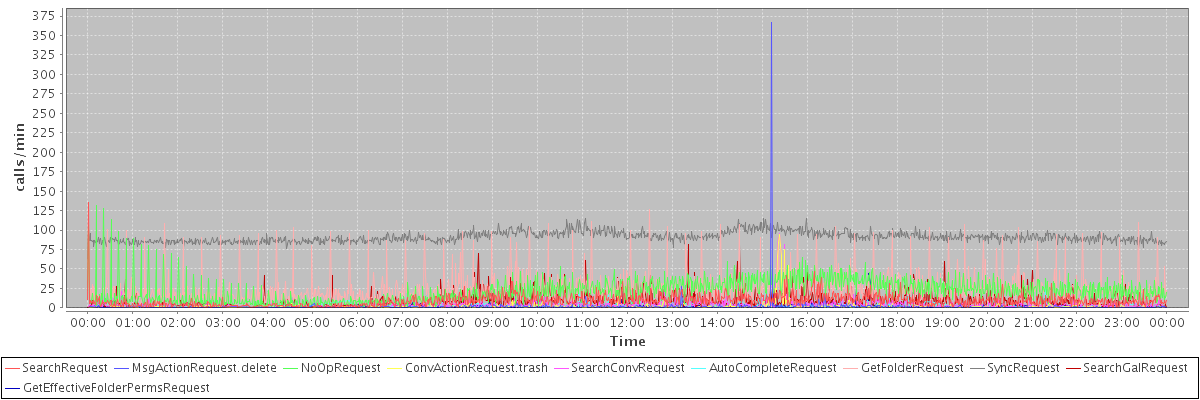Click the 08:00 time axis label
This screenshot has height=400, width=1200.
pos(447,323)
